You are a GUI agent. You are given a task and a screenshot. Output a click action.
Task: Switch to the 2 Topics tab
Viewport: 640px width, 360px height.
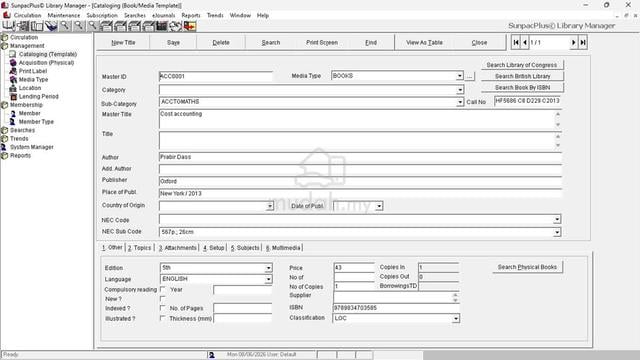139,248
